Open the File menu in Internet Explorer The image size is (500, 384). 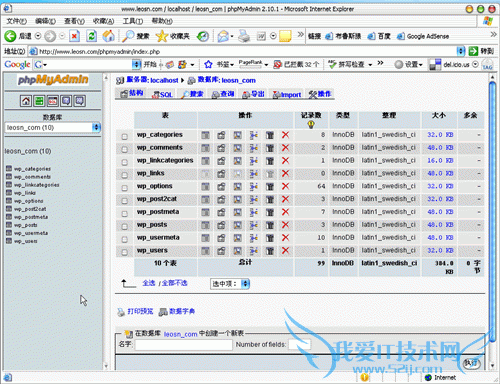tap(16, 21)
